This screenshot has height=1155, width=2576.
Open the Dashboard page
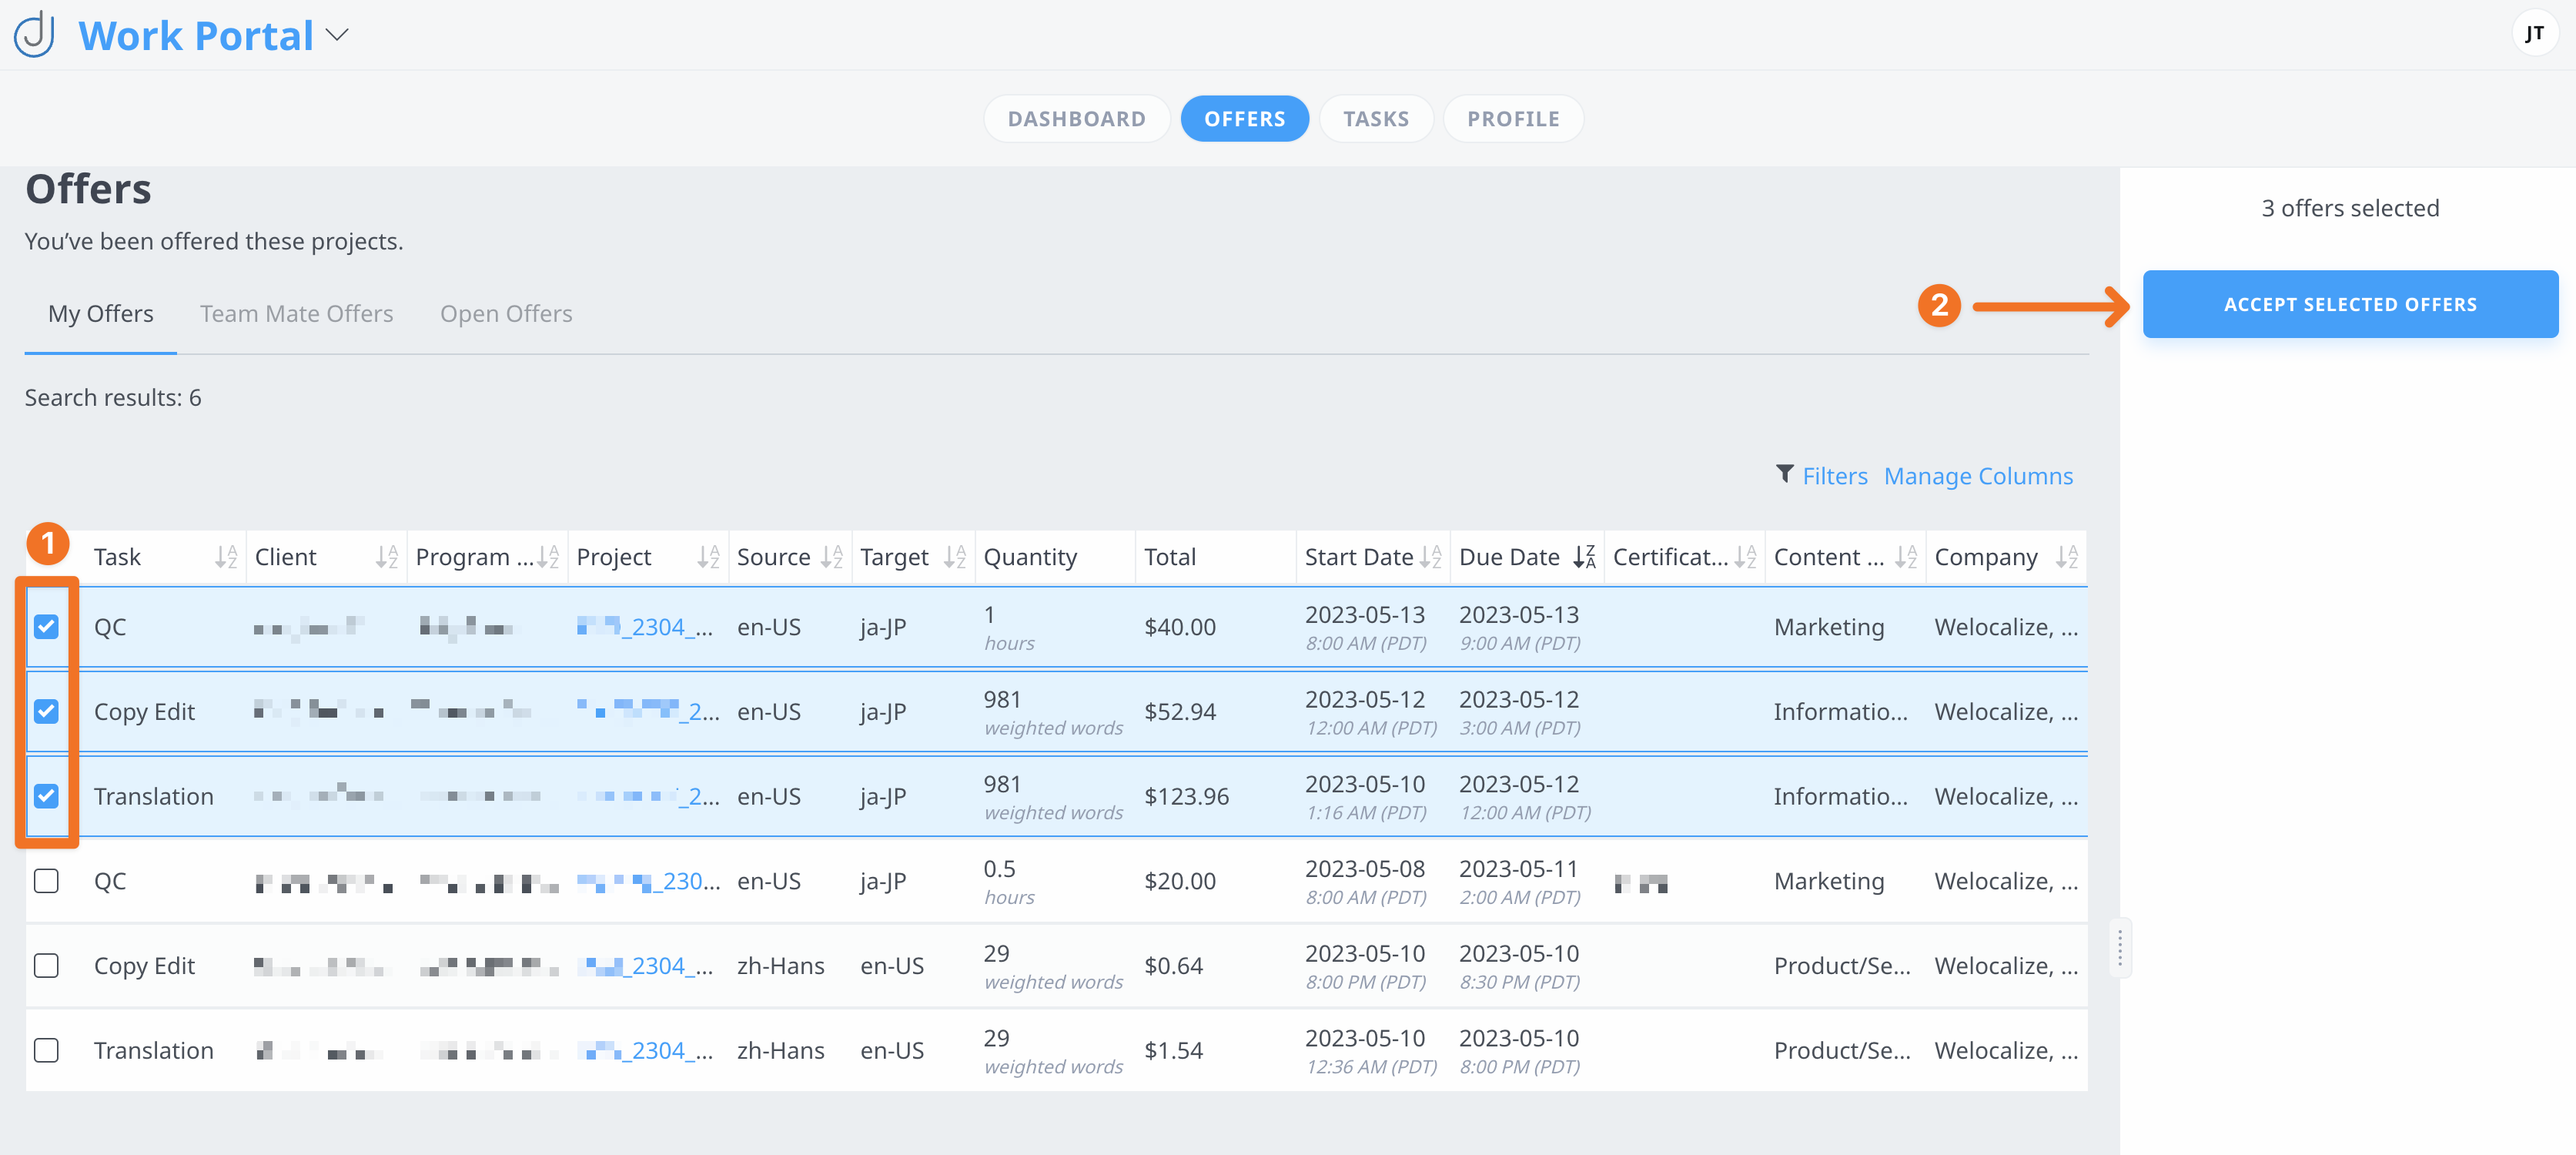pyautogui.click(x=1076, y=119)
